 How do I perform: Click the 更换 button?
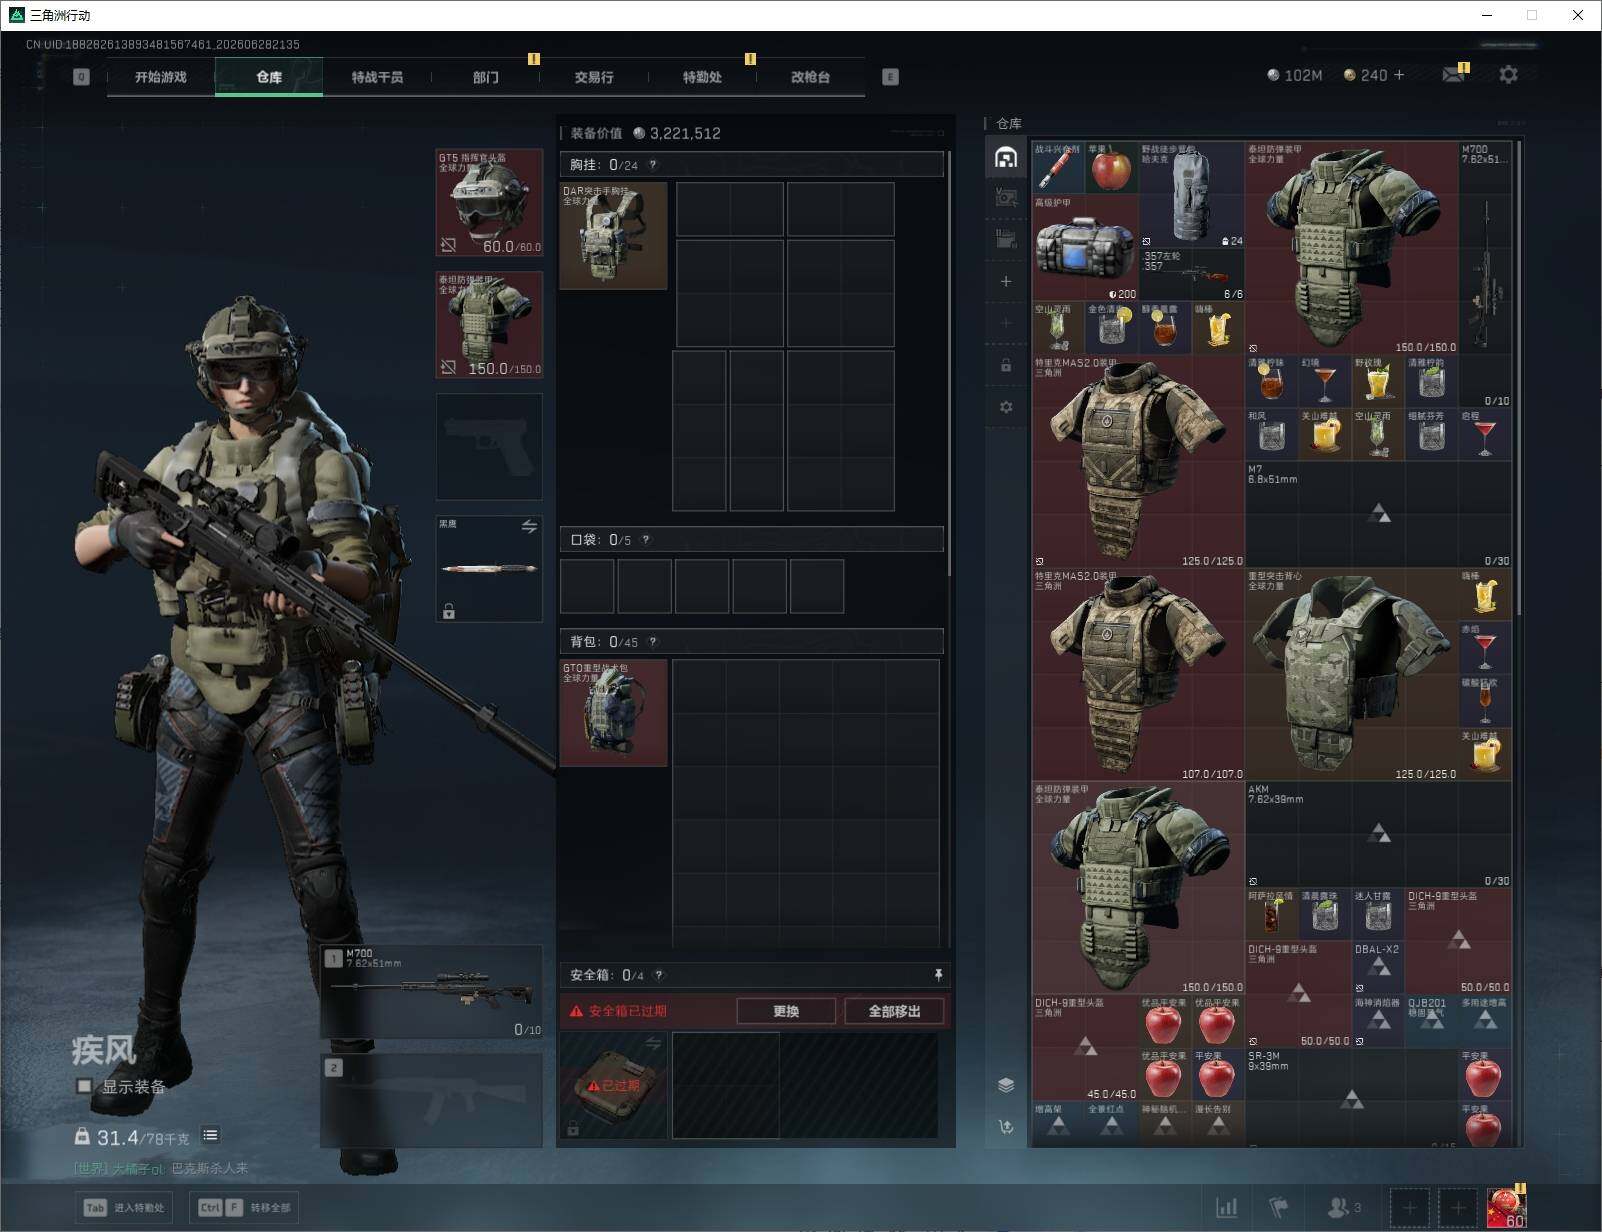(x=786, y=1011)
